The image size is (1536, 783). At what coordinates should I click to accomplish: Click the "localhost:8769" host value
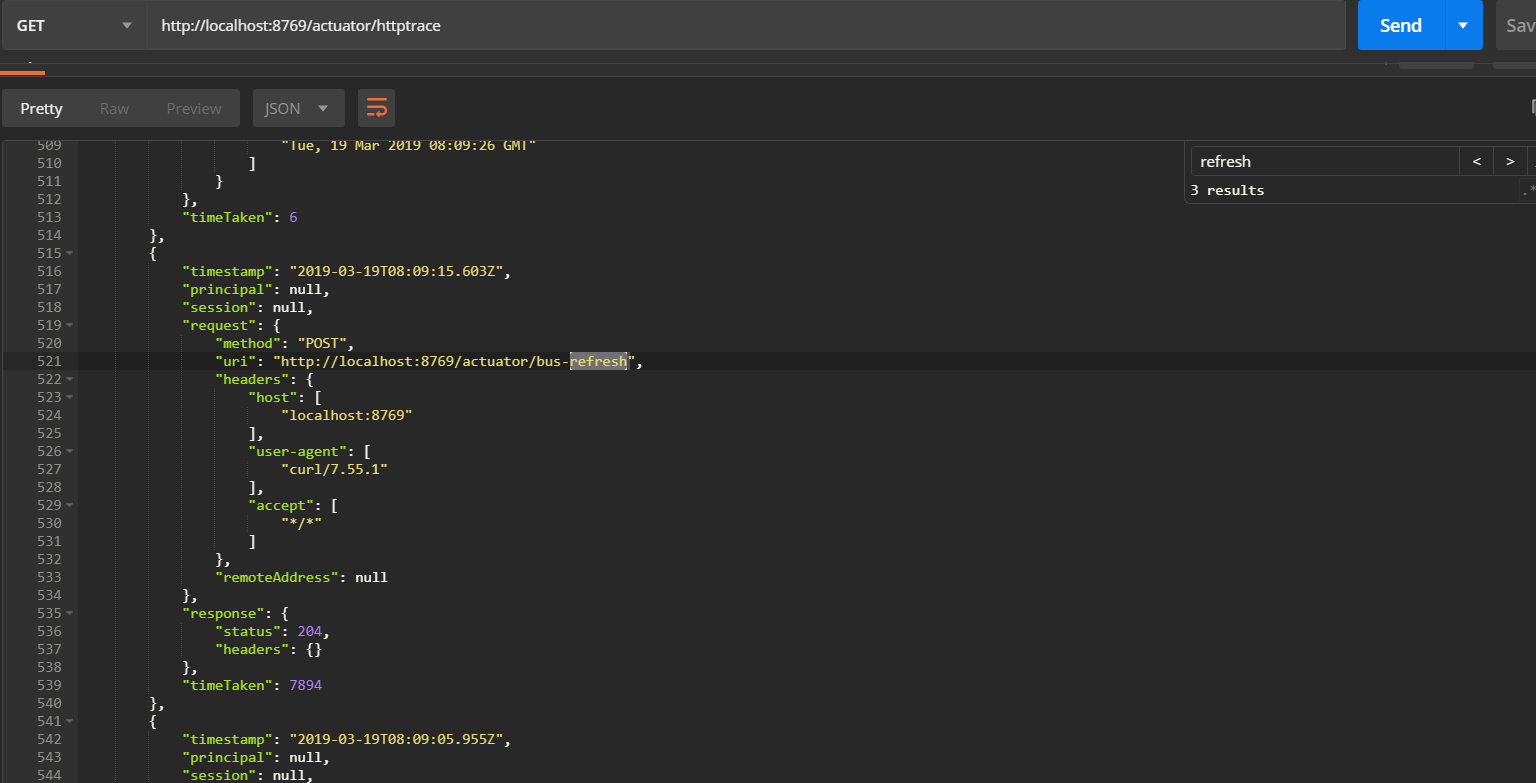tap(347, 415)
